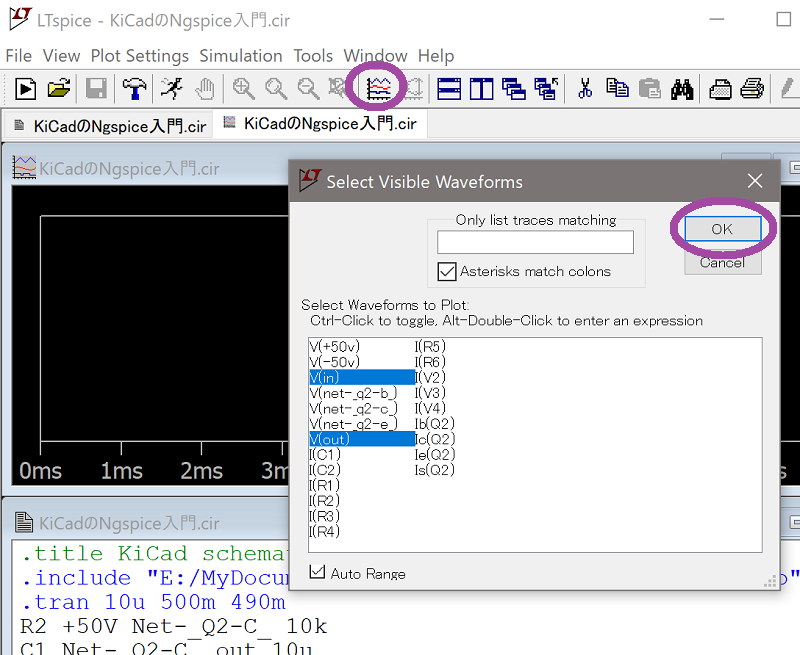This screenshot has width=800, height=655.
Task: Select the I(R3) trace
Action: [324, 516]
